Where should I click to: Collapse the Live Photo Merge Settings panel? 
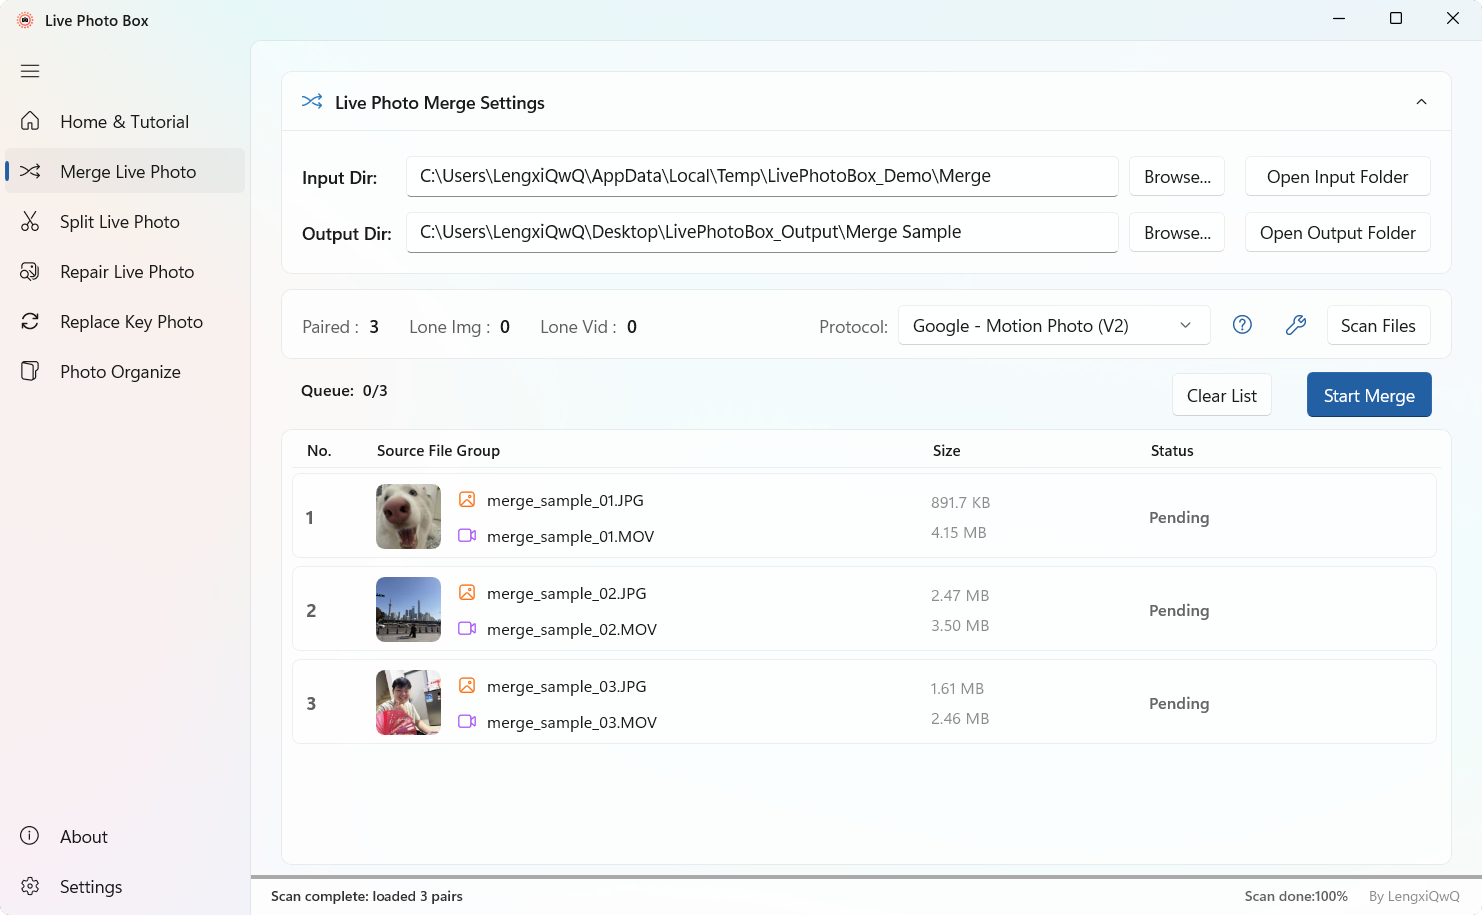tap(1421, 102)
